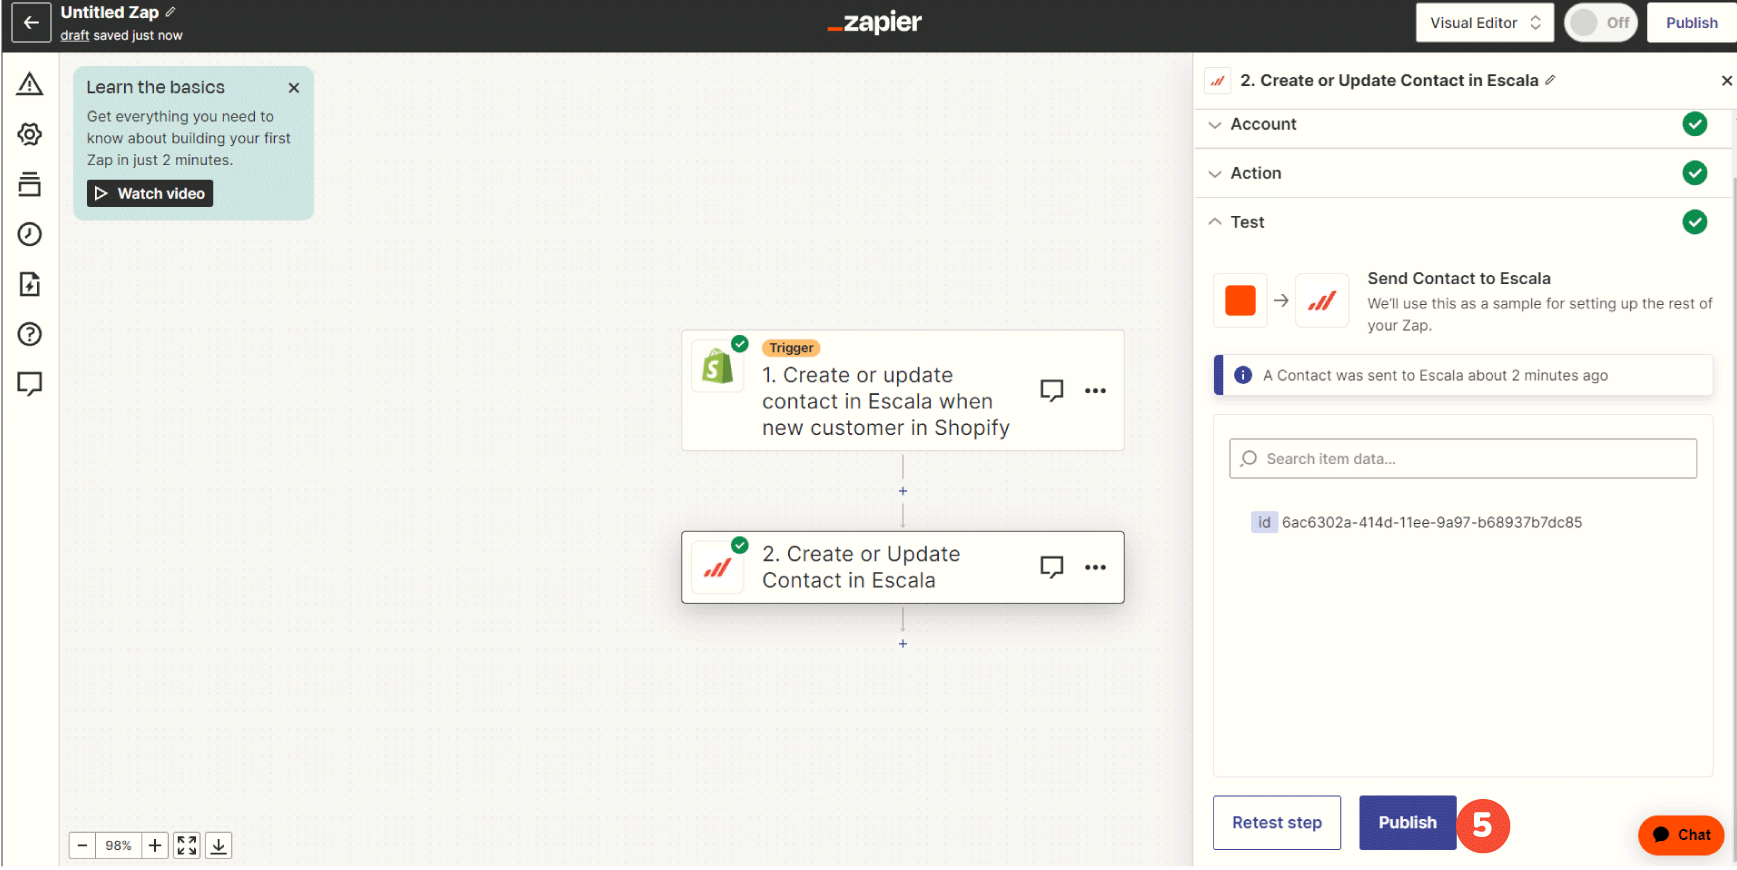Collapse the Test section
1737x870 pixels.
(1463, 222)
